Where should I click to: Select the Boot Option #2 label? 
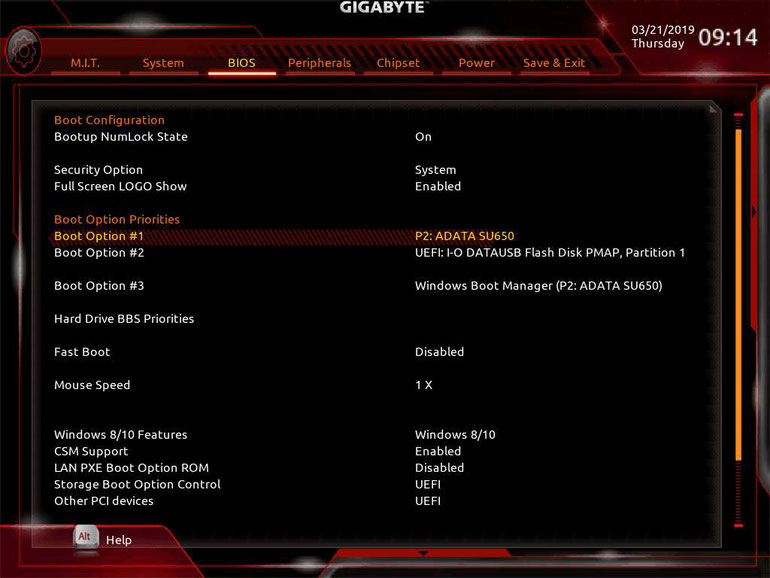coord(99,252)
